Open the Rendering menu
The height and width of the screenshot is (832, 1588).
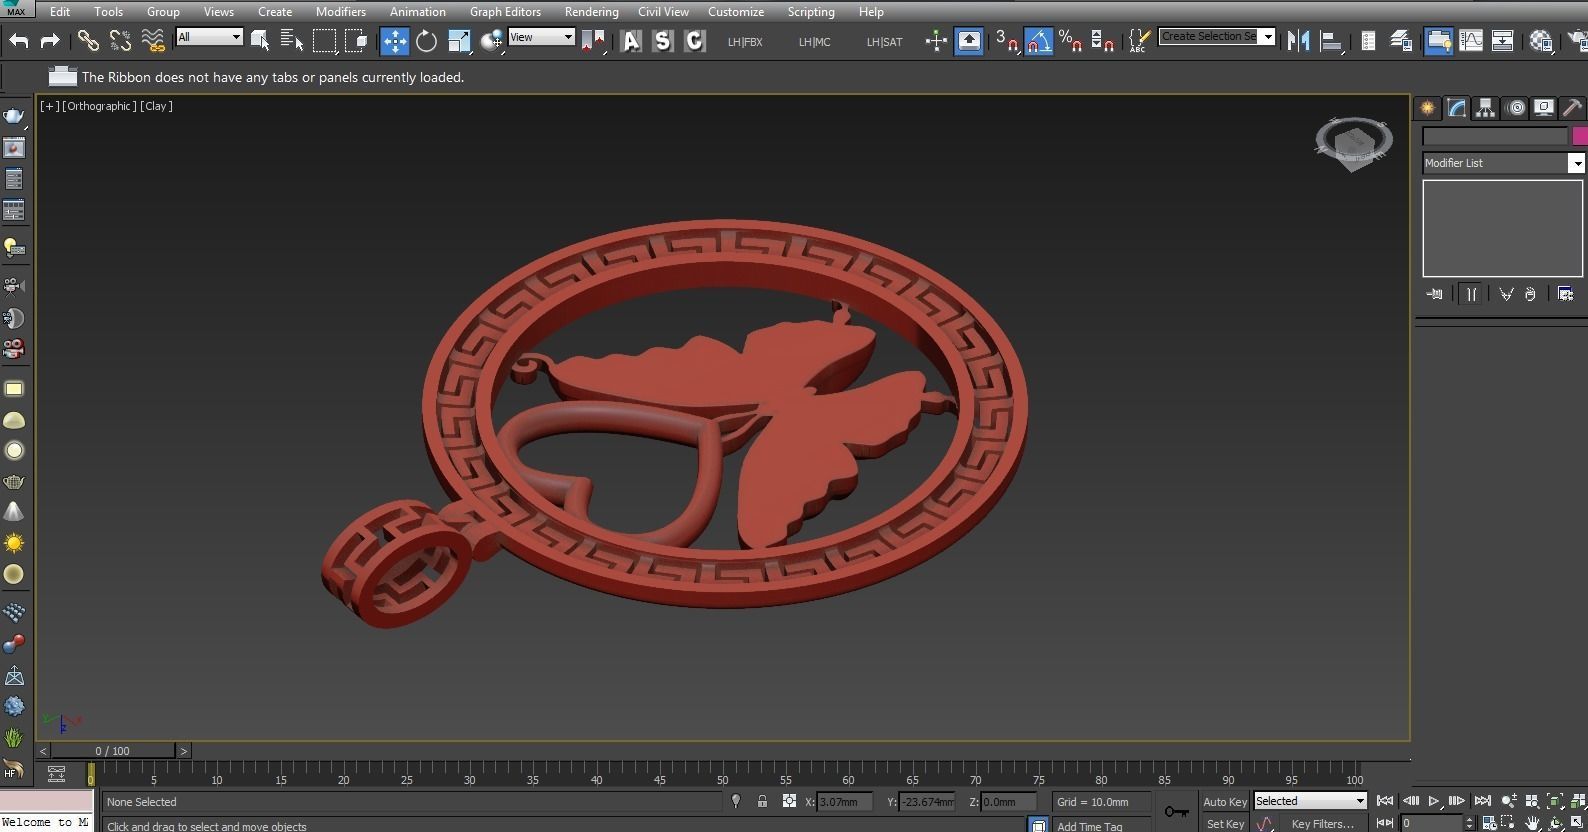click(591, 12)
